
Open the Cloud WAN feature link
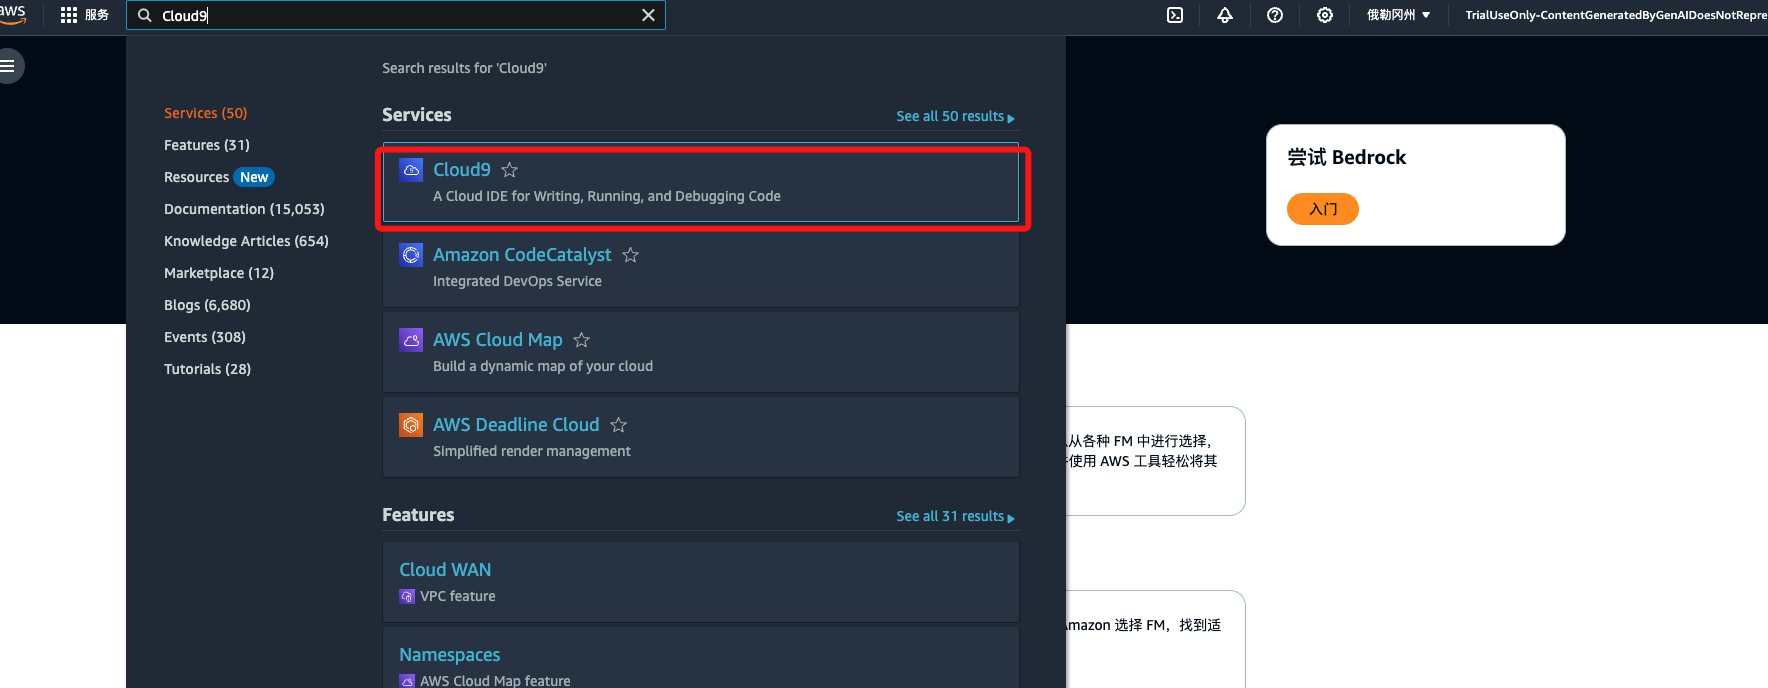(445, 570)
